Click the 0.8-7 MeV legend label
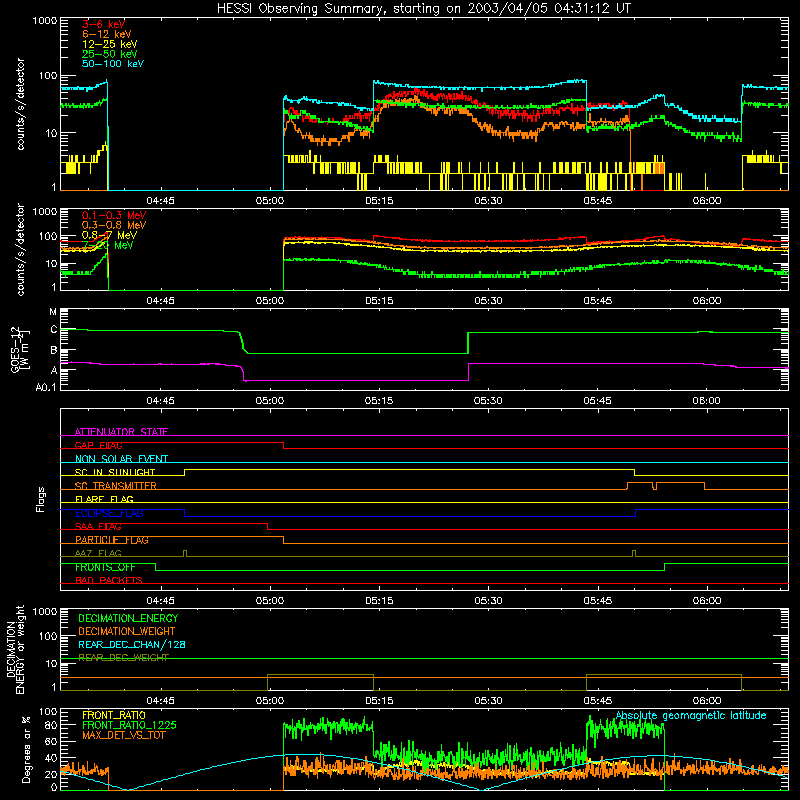Image resolution: width=800 pixels, height=800 pixels. pyautogui.click(x=109, y=235)
